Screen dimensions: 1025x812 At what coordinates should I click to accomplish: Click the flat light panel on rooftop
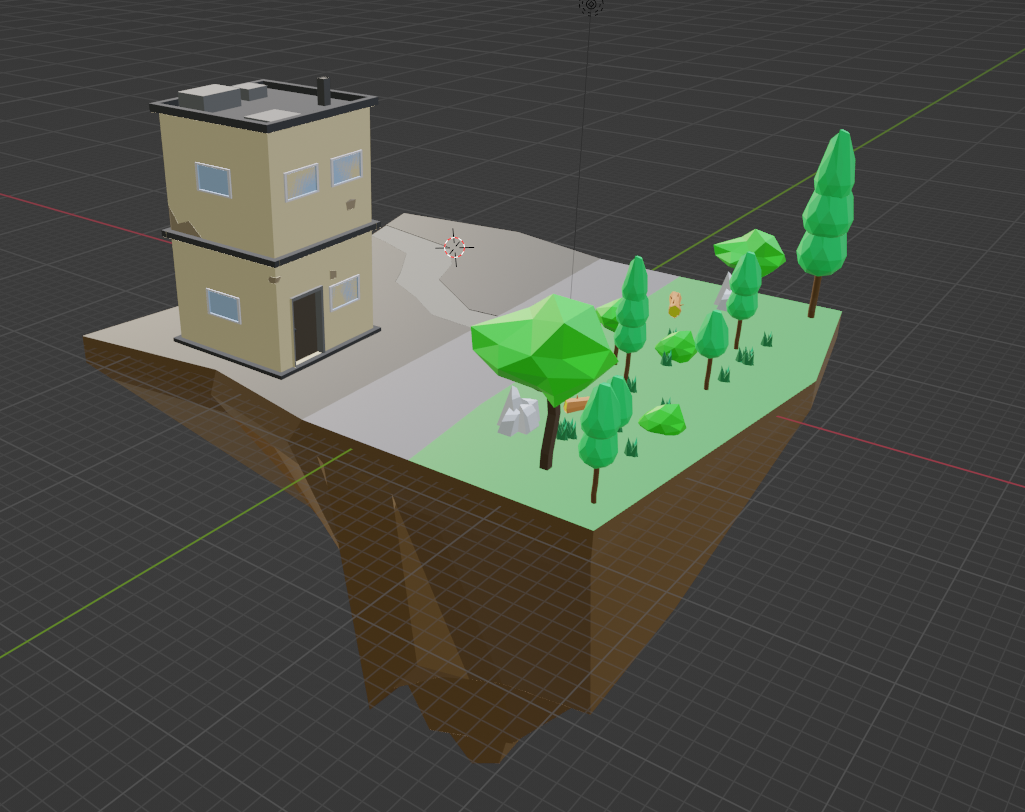pos(274,116)
